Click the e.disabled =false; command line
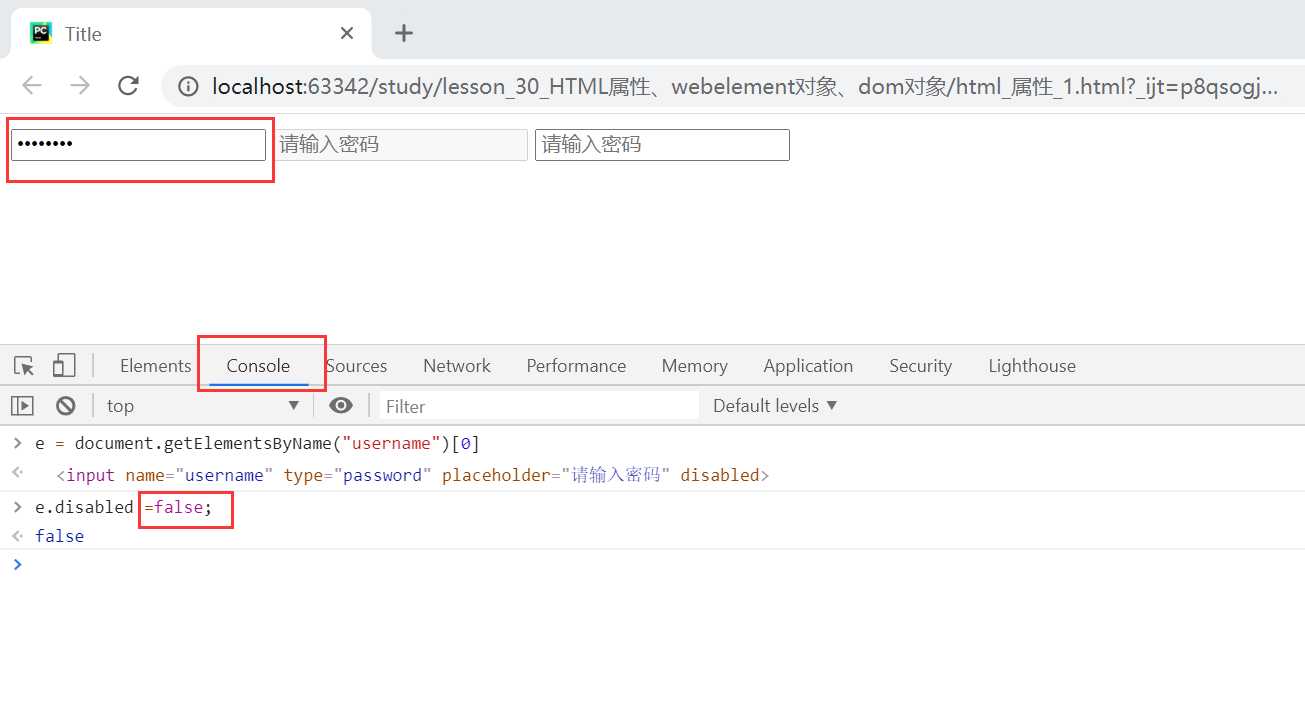 [124, 508]
